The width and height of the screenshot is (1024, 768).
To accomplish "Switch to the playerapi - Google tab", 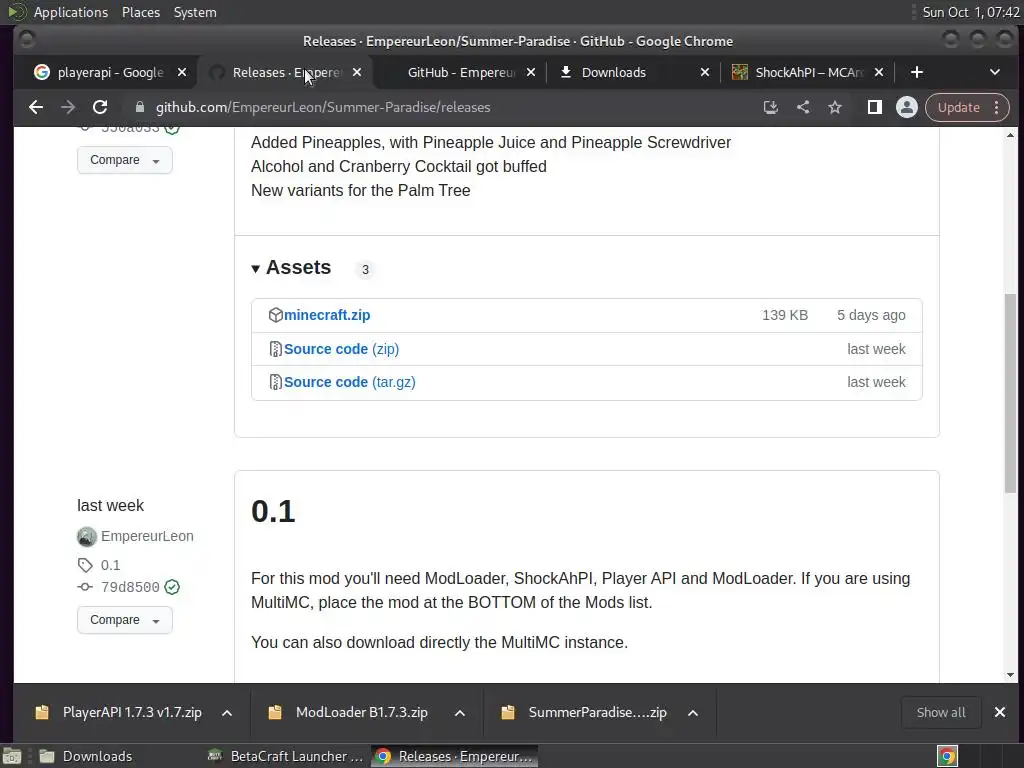I will (110, 72).
